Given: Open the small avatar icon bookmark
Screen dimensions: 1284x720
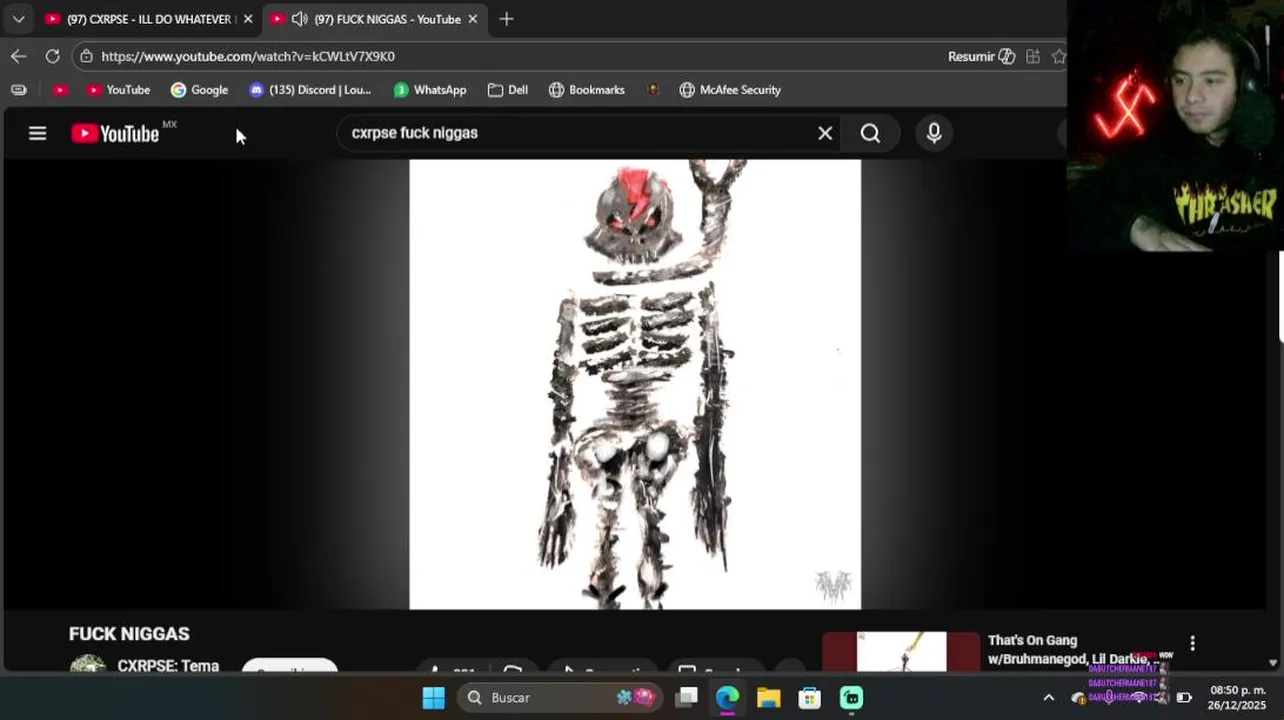Looking at the screenshot, I should click(653, 90).
